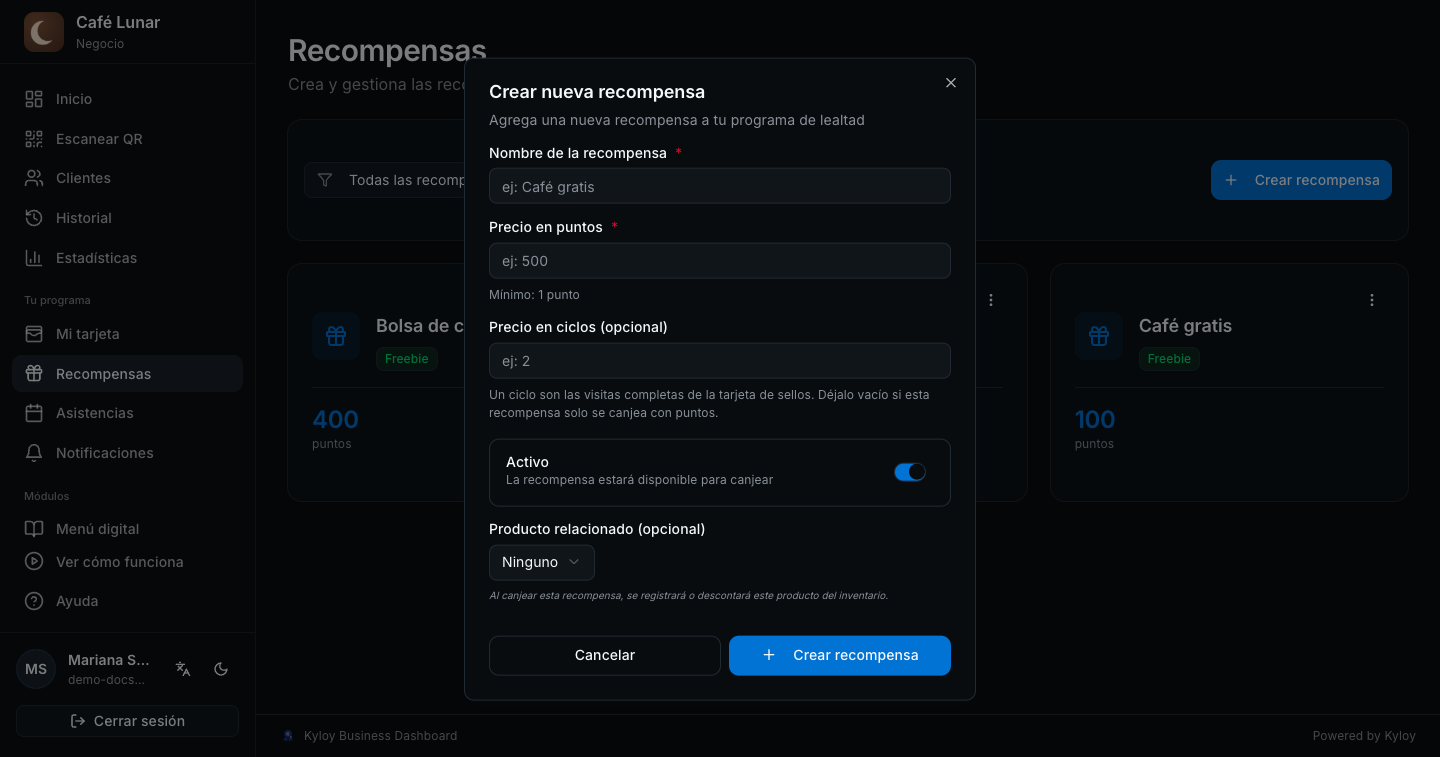Image resolution: width=1440 pixels, height=757 pixels.
Task: Click the Menú digital book icon
Action: click(x=34, y=529)
